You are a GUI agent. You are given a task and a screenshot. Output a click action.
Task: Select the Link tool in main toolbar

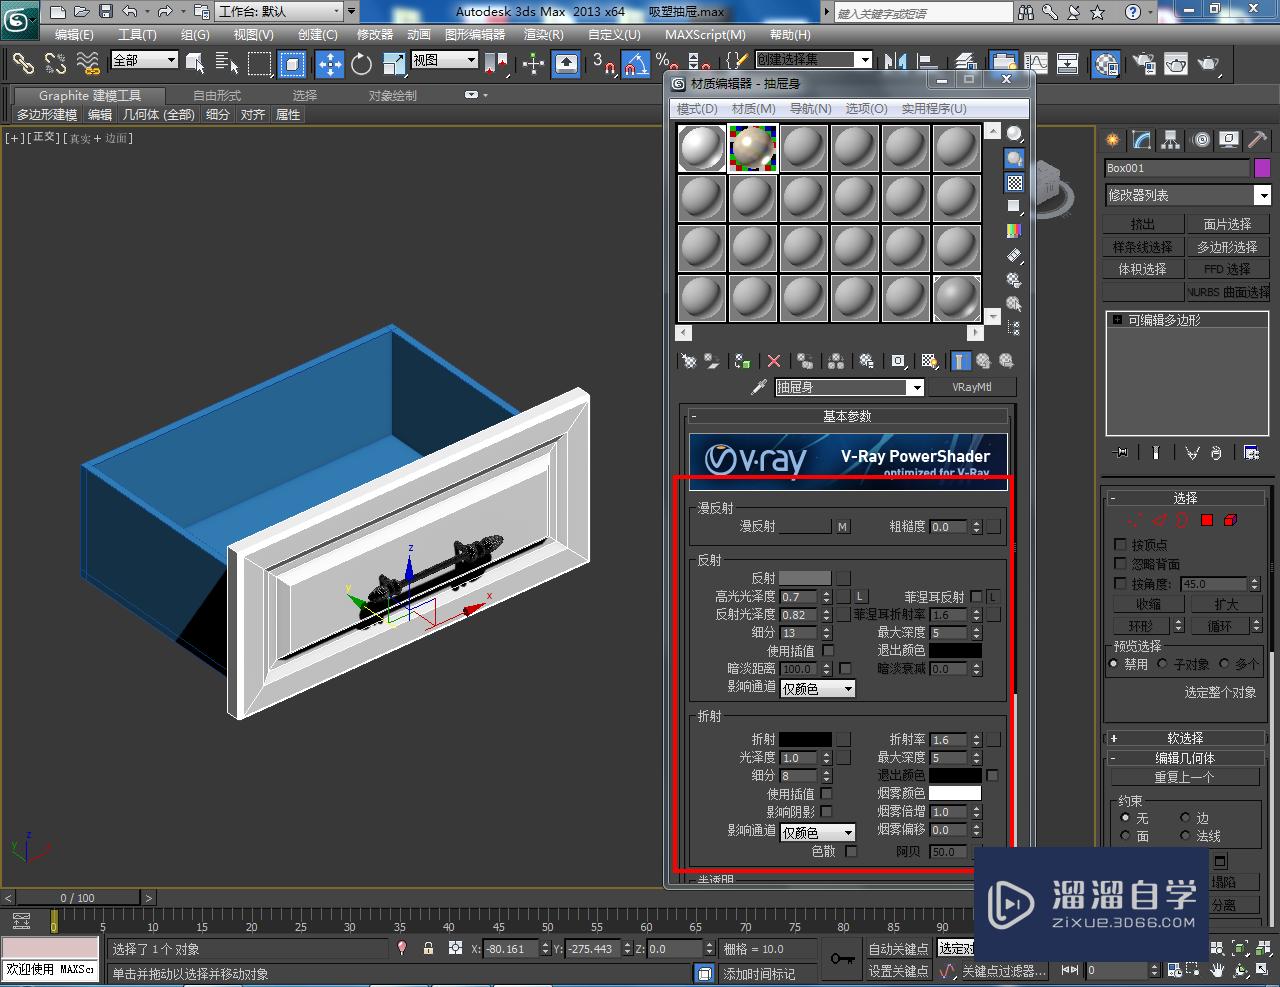coord(23,64)
